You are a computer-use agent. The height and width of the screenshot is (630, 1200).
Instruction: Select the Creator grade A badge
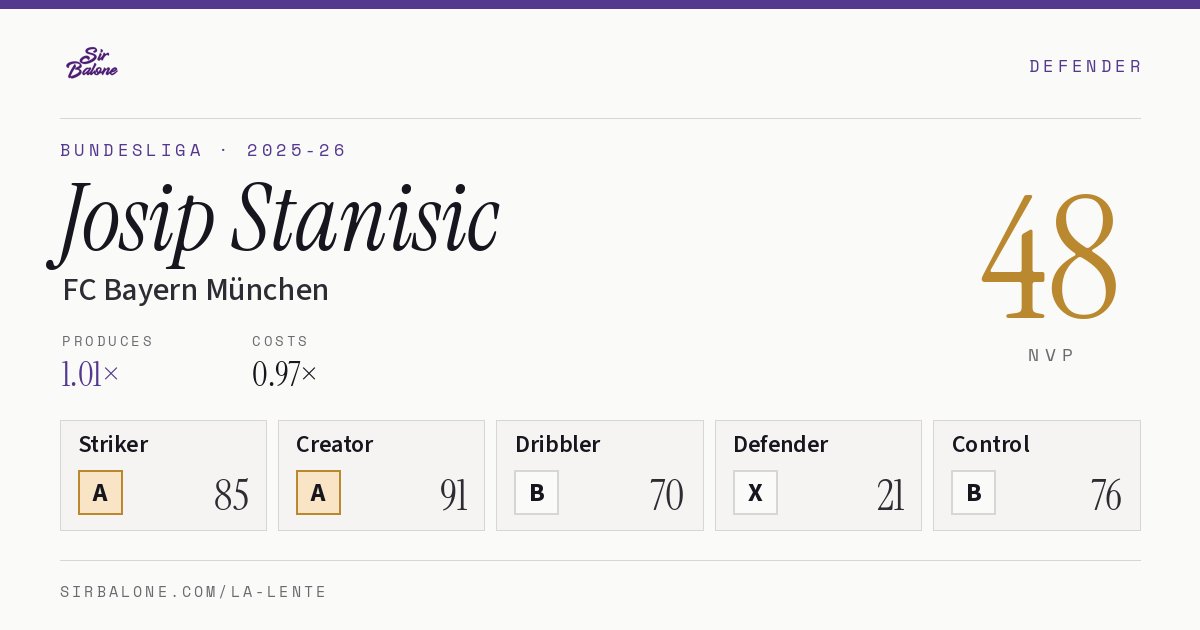(x=318, y=493)
